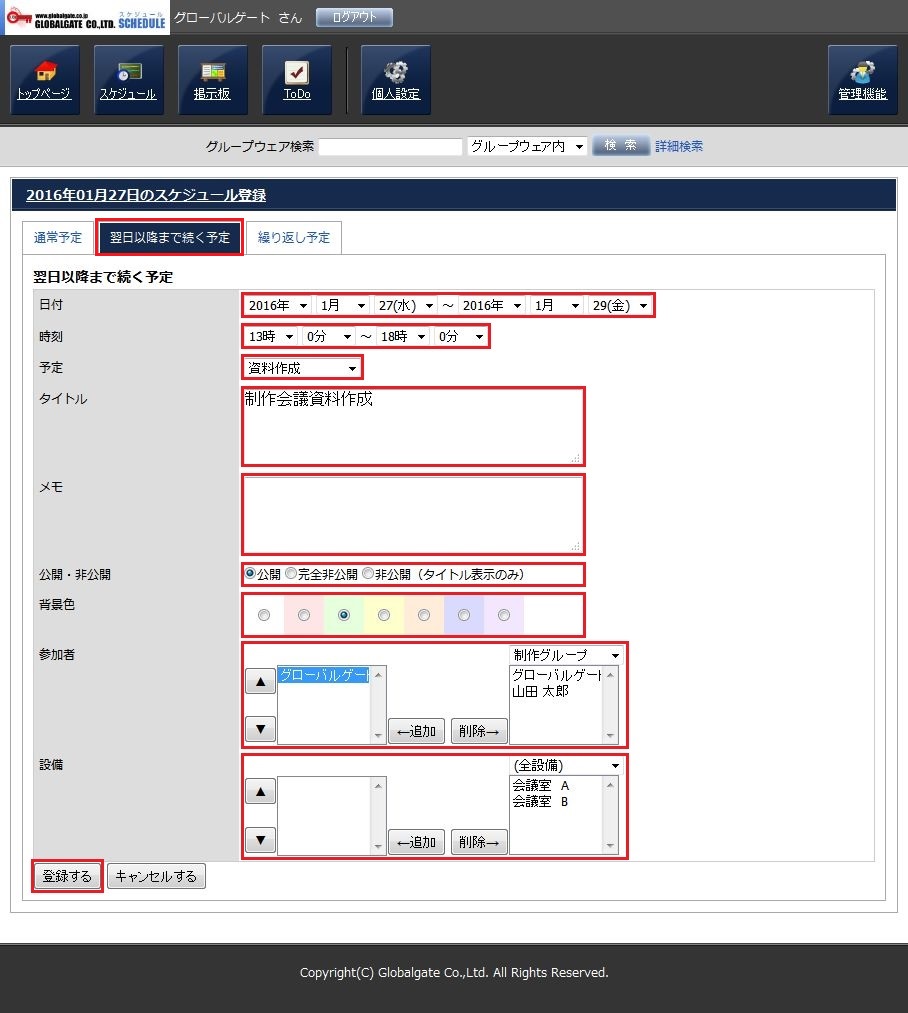The height and width of the screenshot is (1013, 908).
Task: Expand the 予定 type dropdown showing 資料作成
Action: tap(301, 368)
